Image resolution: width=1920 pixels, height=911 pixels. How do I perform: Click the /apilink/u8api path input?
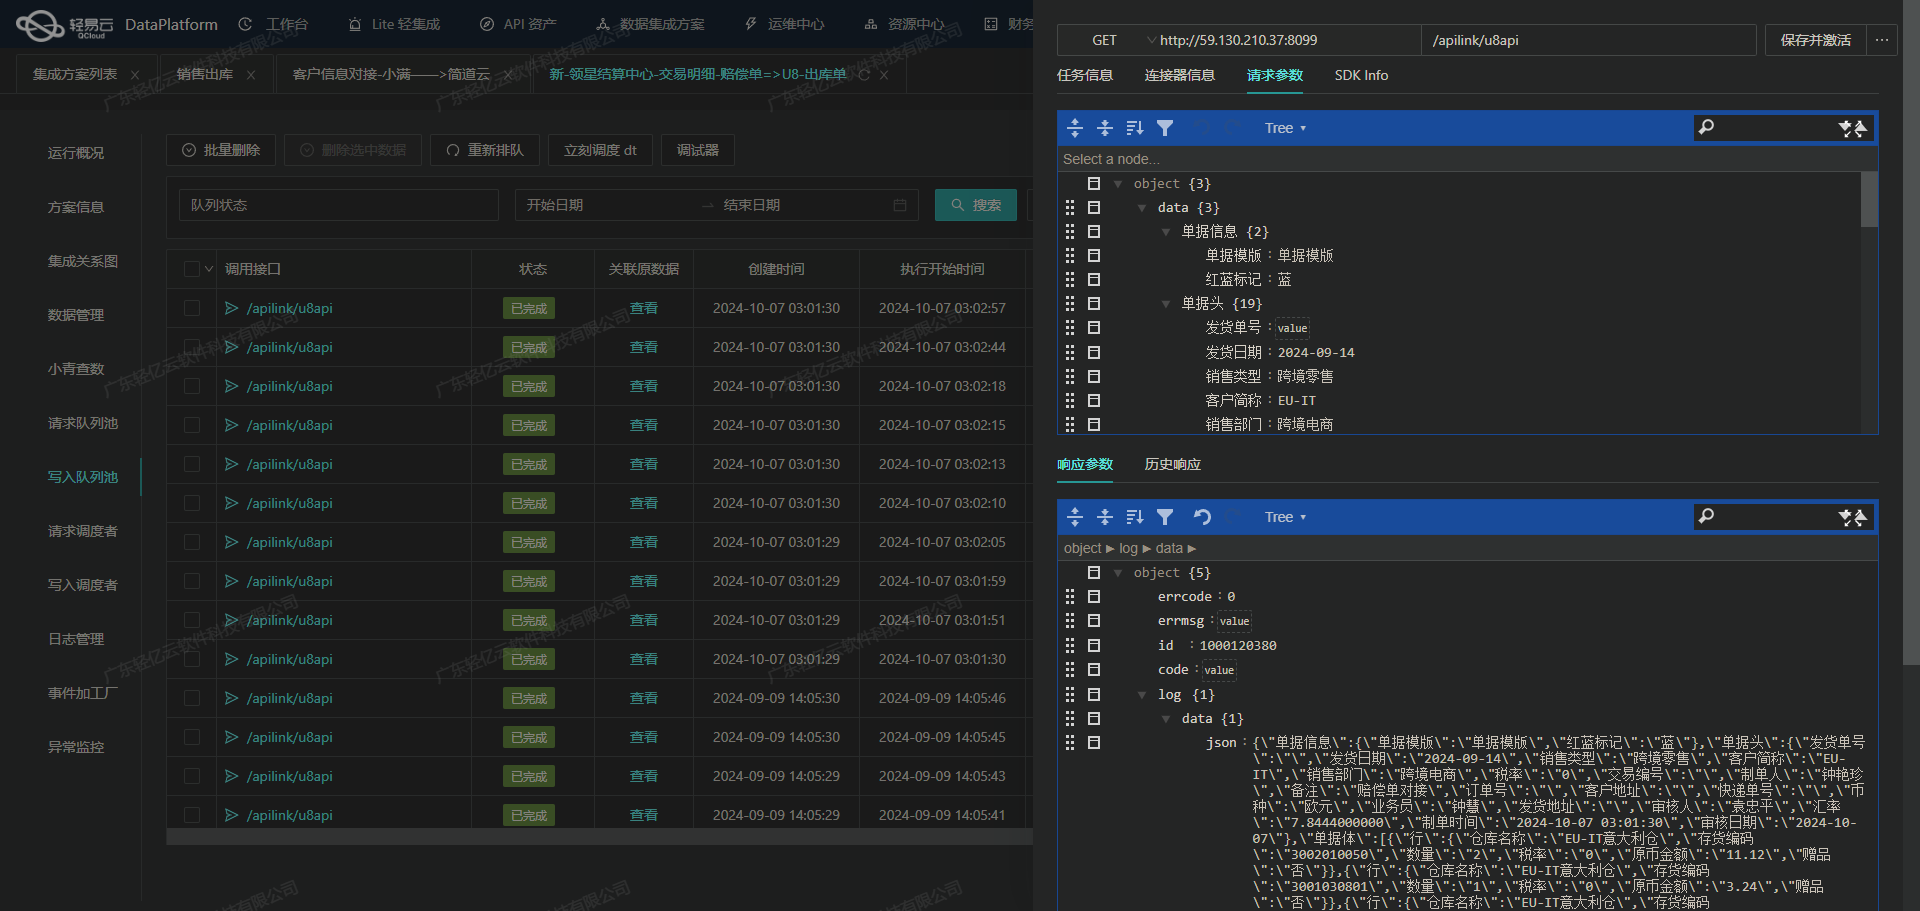1589,40
